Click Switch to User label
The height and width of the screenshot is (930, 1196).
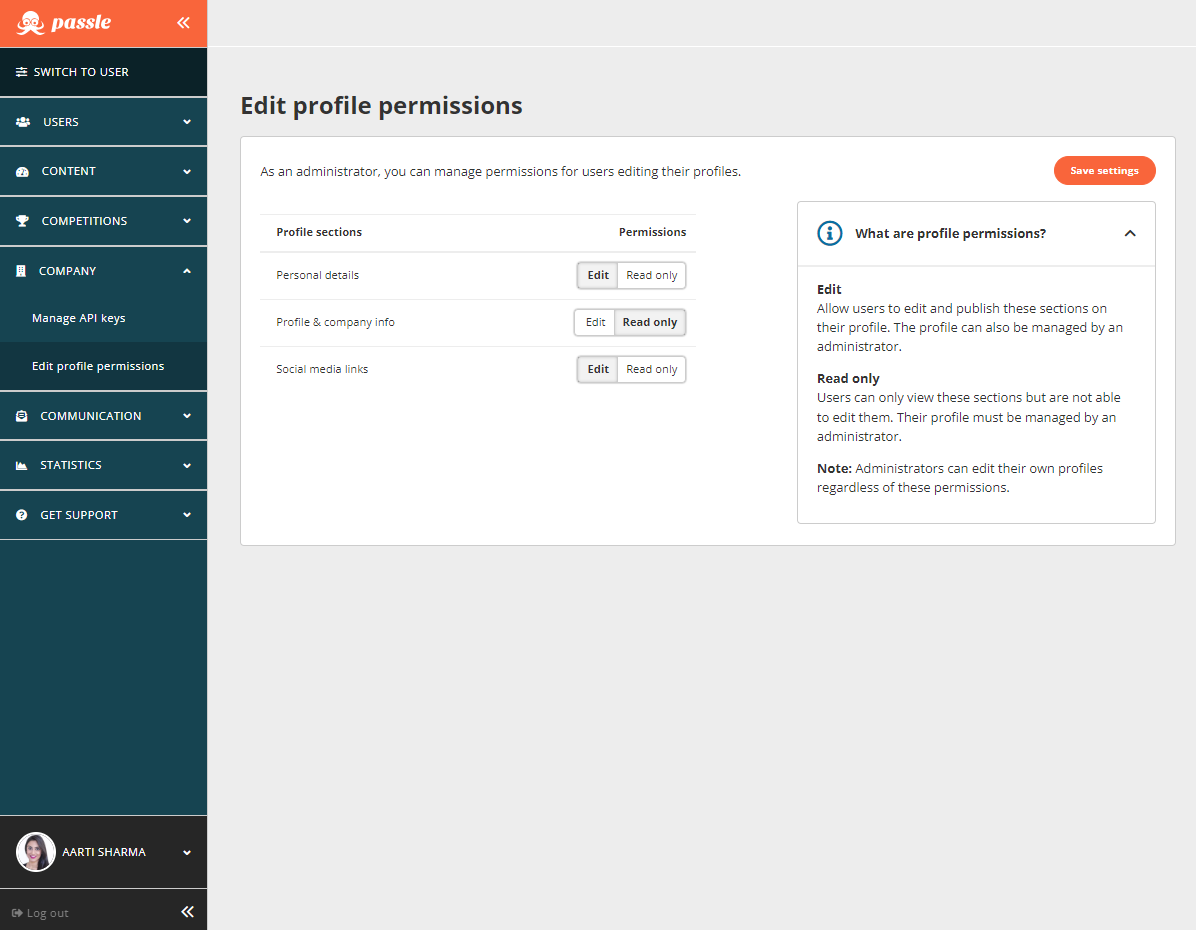pos(81,72)
